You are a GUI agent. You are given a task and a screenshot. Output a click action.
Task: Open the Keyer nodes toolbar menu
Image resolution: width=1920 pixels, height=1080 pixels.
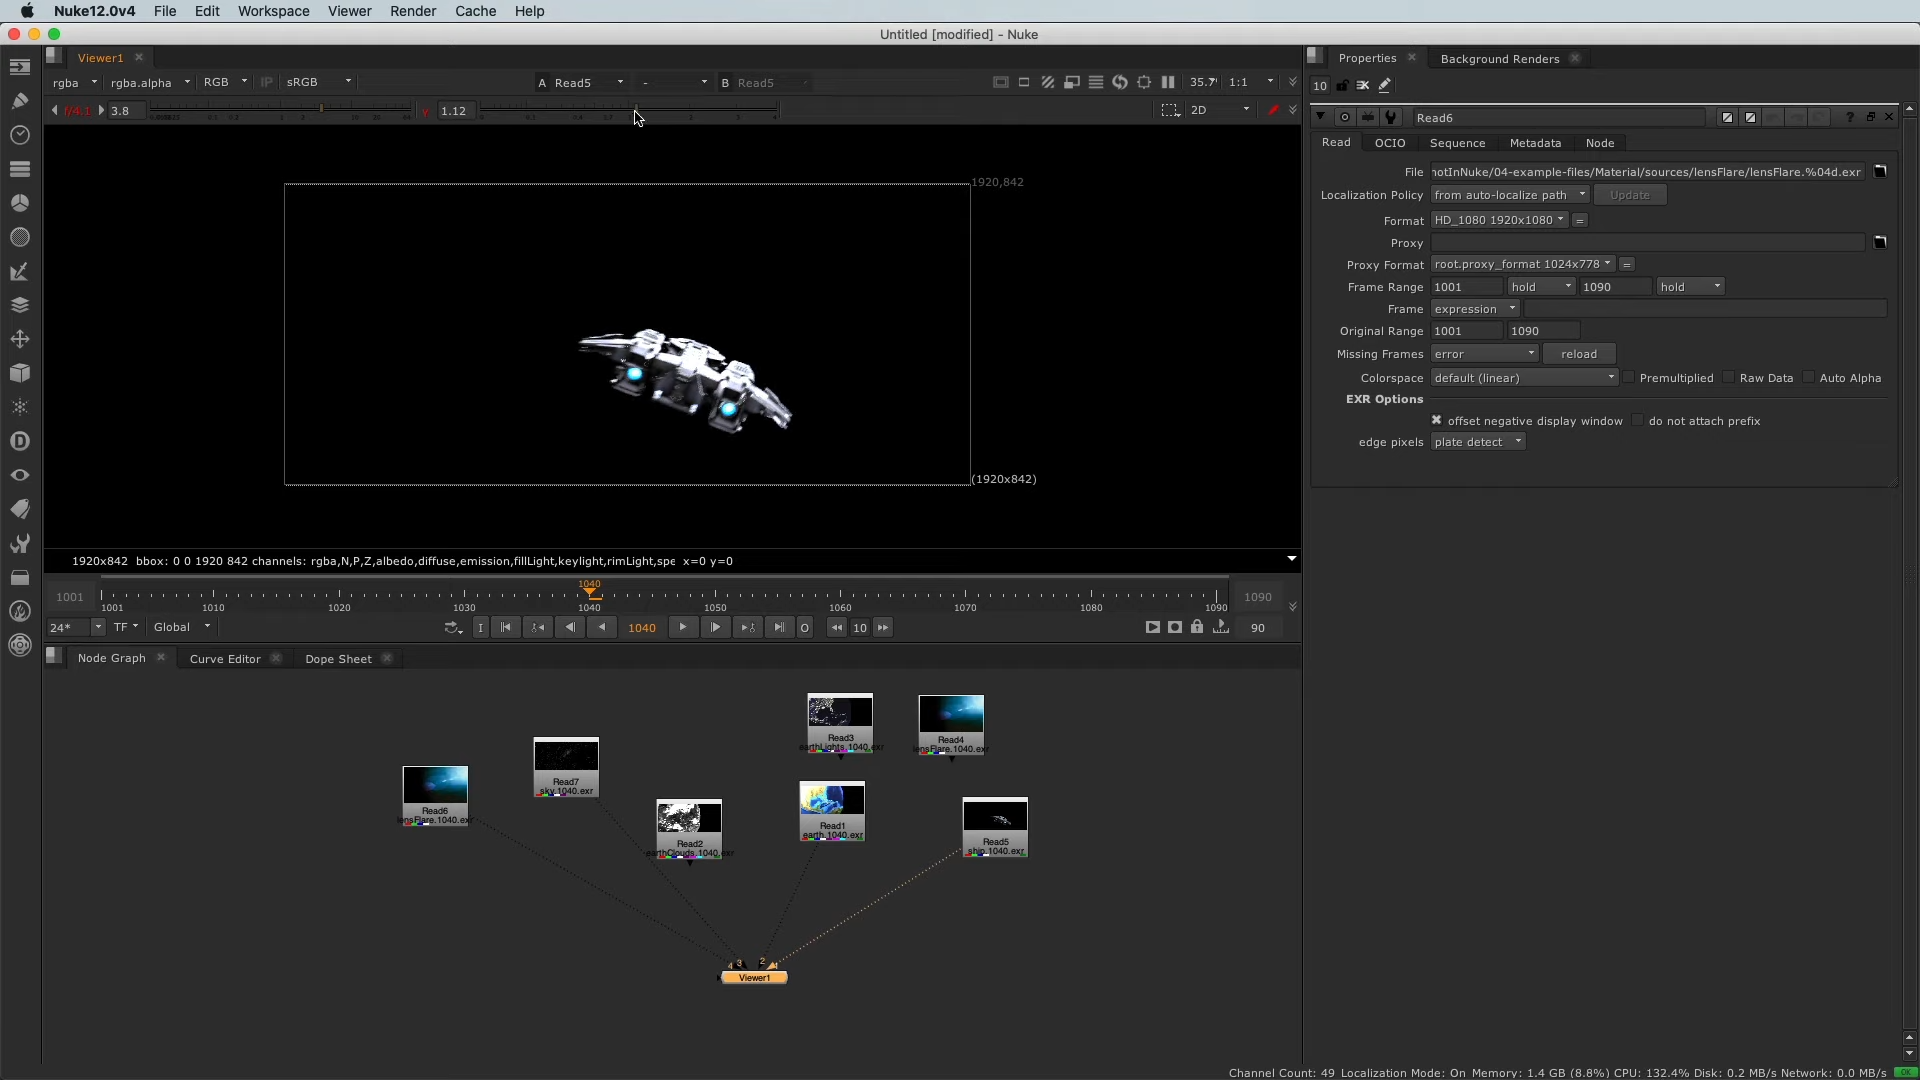pos(19,271)
